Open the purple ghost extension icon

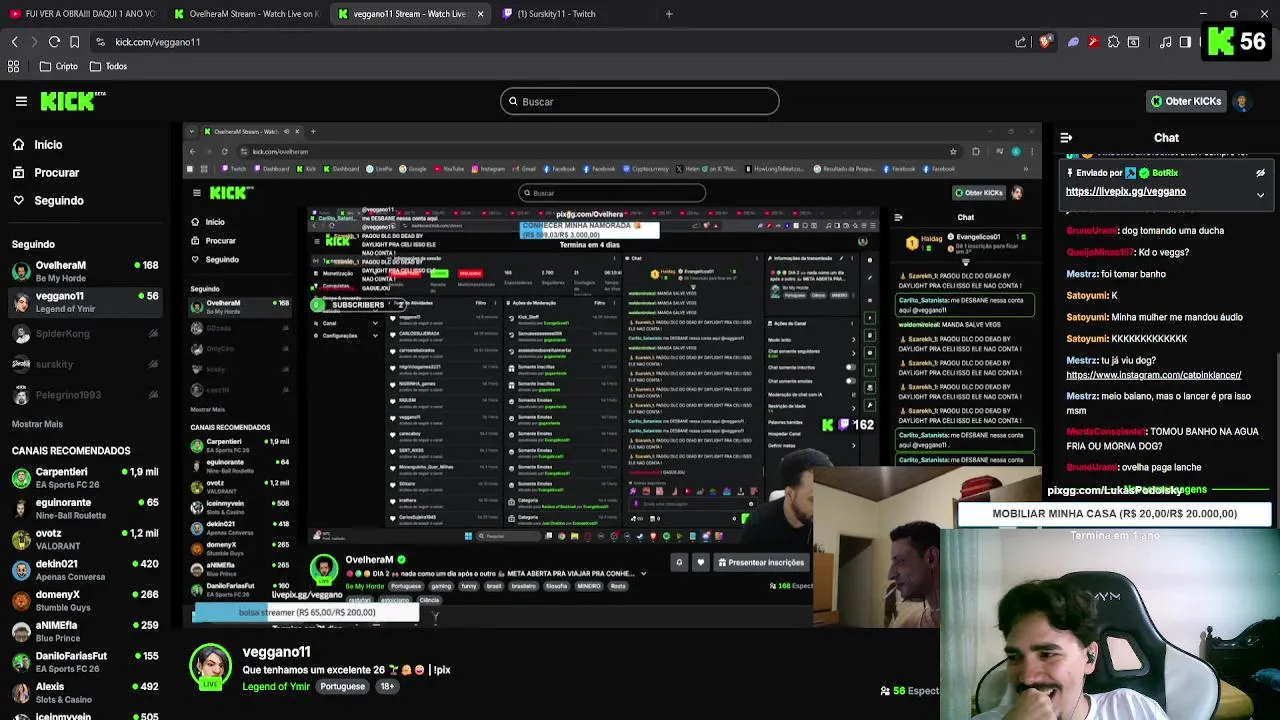pyautogui.click(x=1073, y=42)
